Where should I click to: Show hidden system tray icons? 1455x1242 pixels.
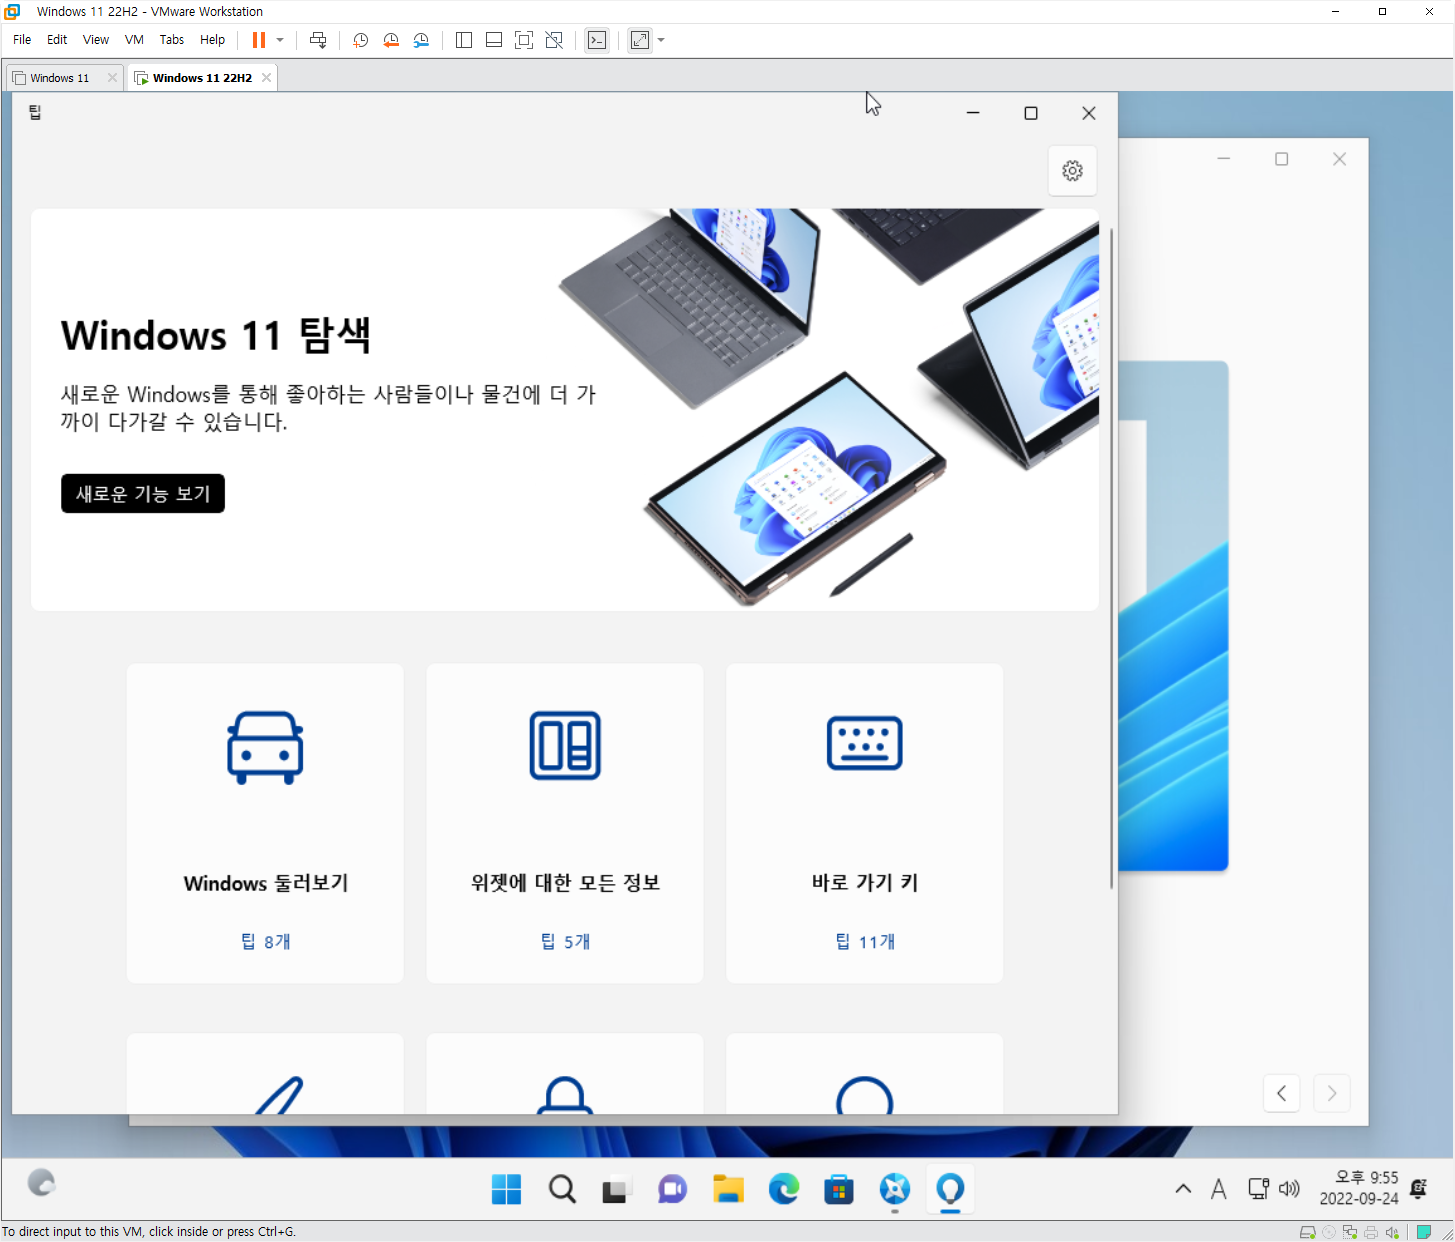click(x=1183, y=1189)
